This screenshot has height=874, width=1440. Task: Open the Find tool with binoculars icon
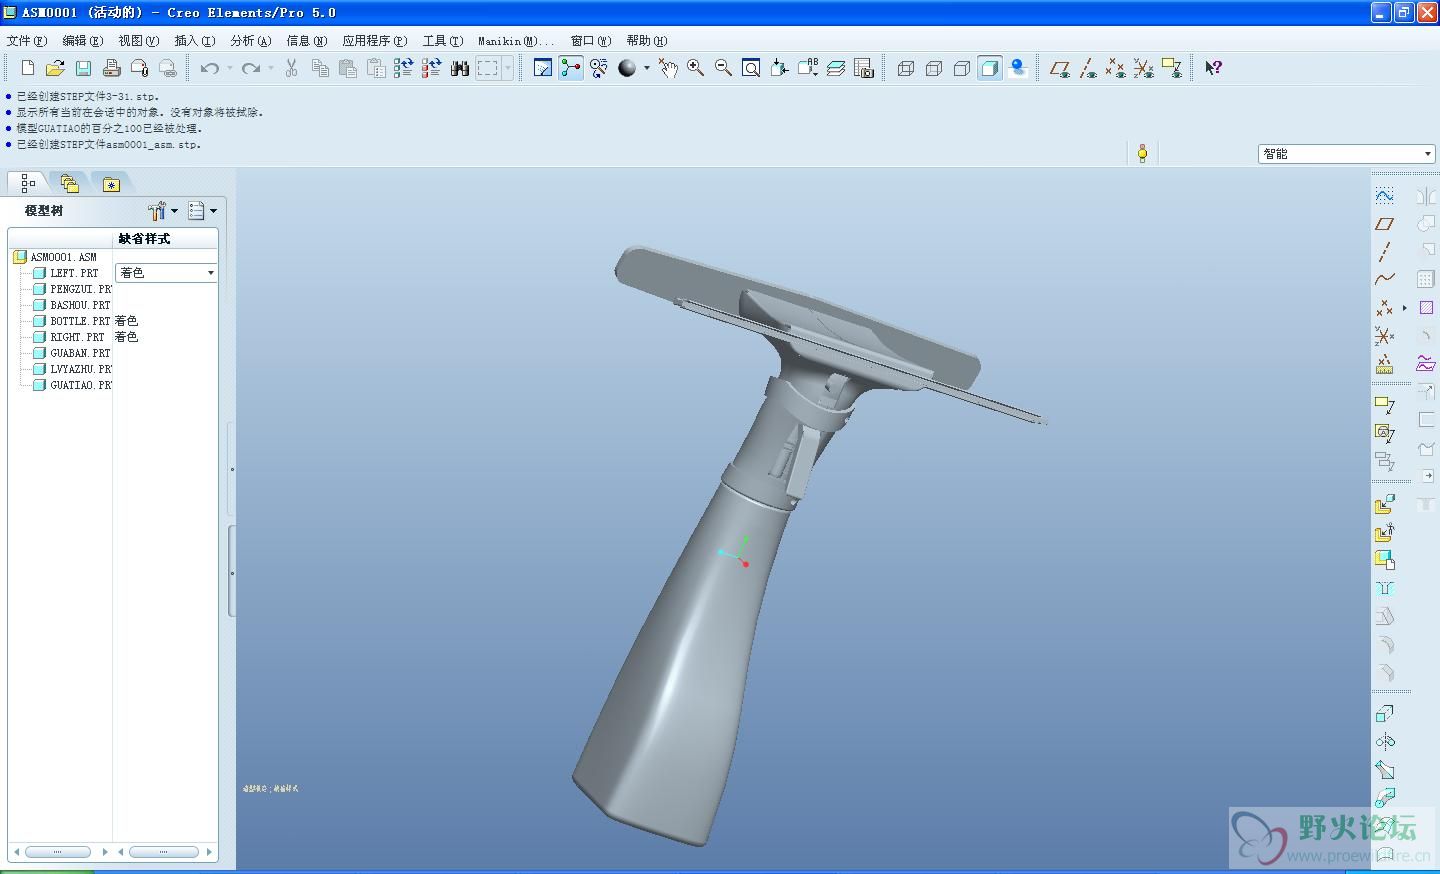(x=460, y=68)
